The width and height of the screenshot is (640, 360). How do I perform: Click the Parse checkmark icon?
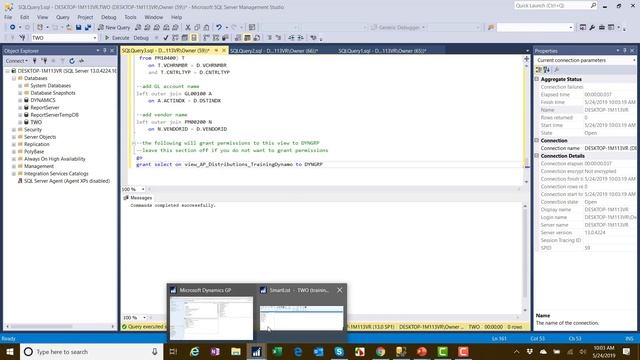click(165, 38)
